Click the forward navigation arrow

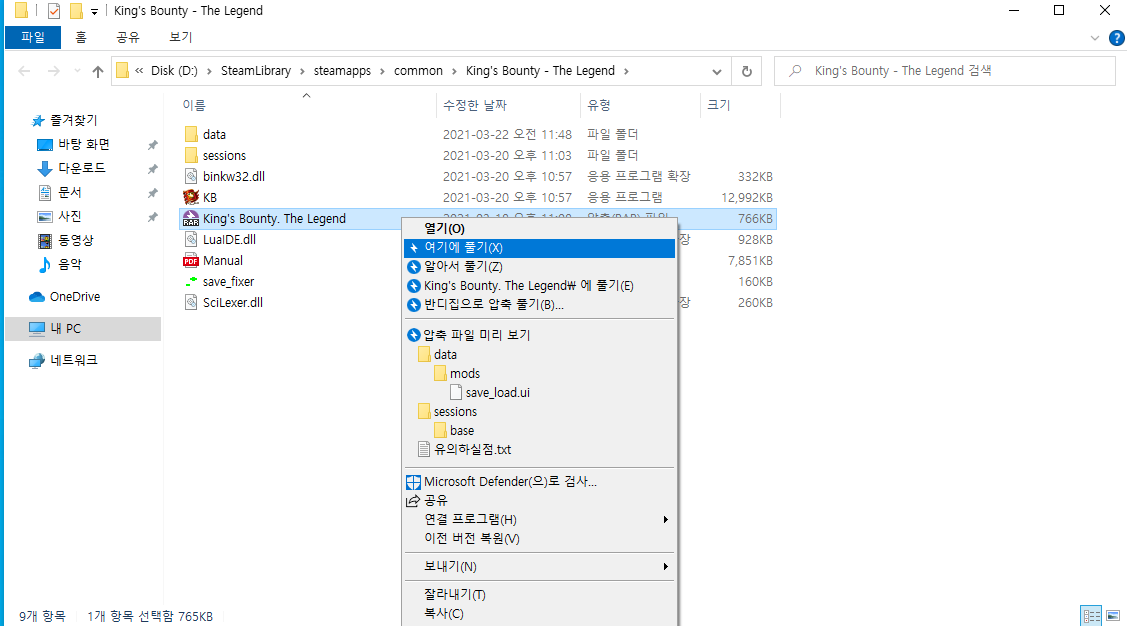point(54,71)
